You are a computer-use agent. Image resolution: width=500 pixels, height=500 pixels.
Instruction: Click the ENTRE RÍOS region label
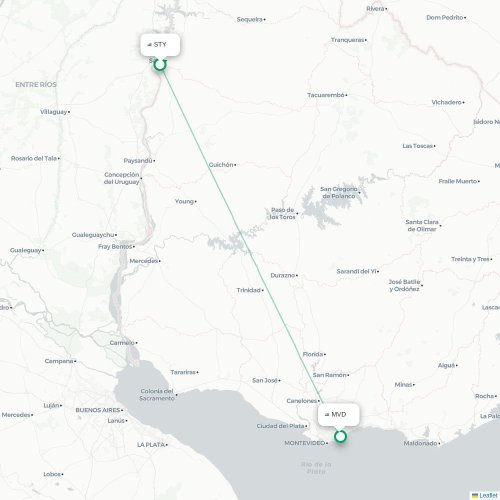36,85
